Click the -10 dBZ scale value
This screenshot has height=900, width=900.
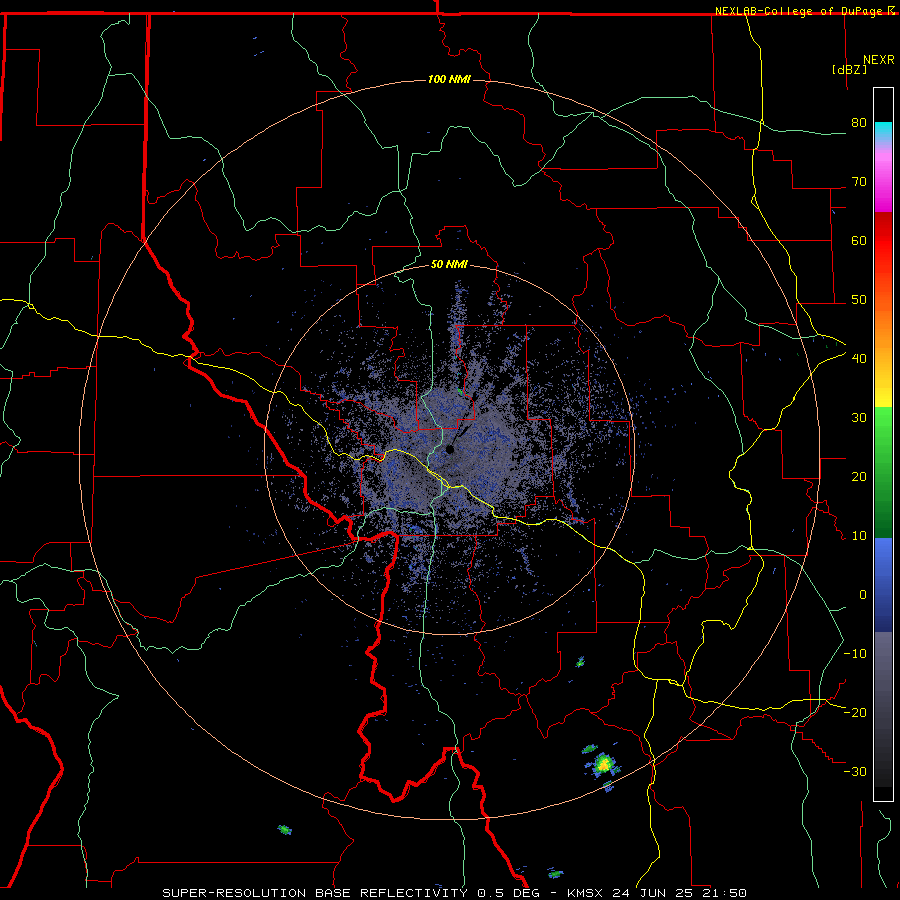tap(855, 653)
